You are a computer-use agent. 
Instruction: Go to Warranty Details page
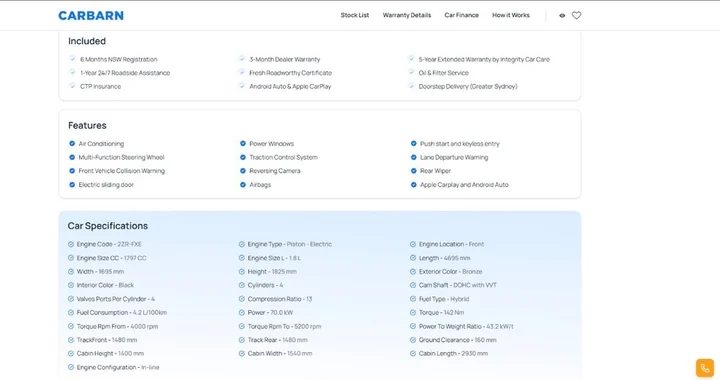pos(407,15)
